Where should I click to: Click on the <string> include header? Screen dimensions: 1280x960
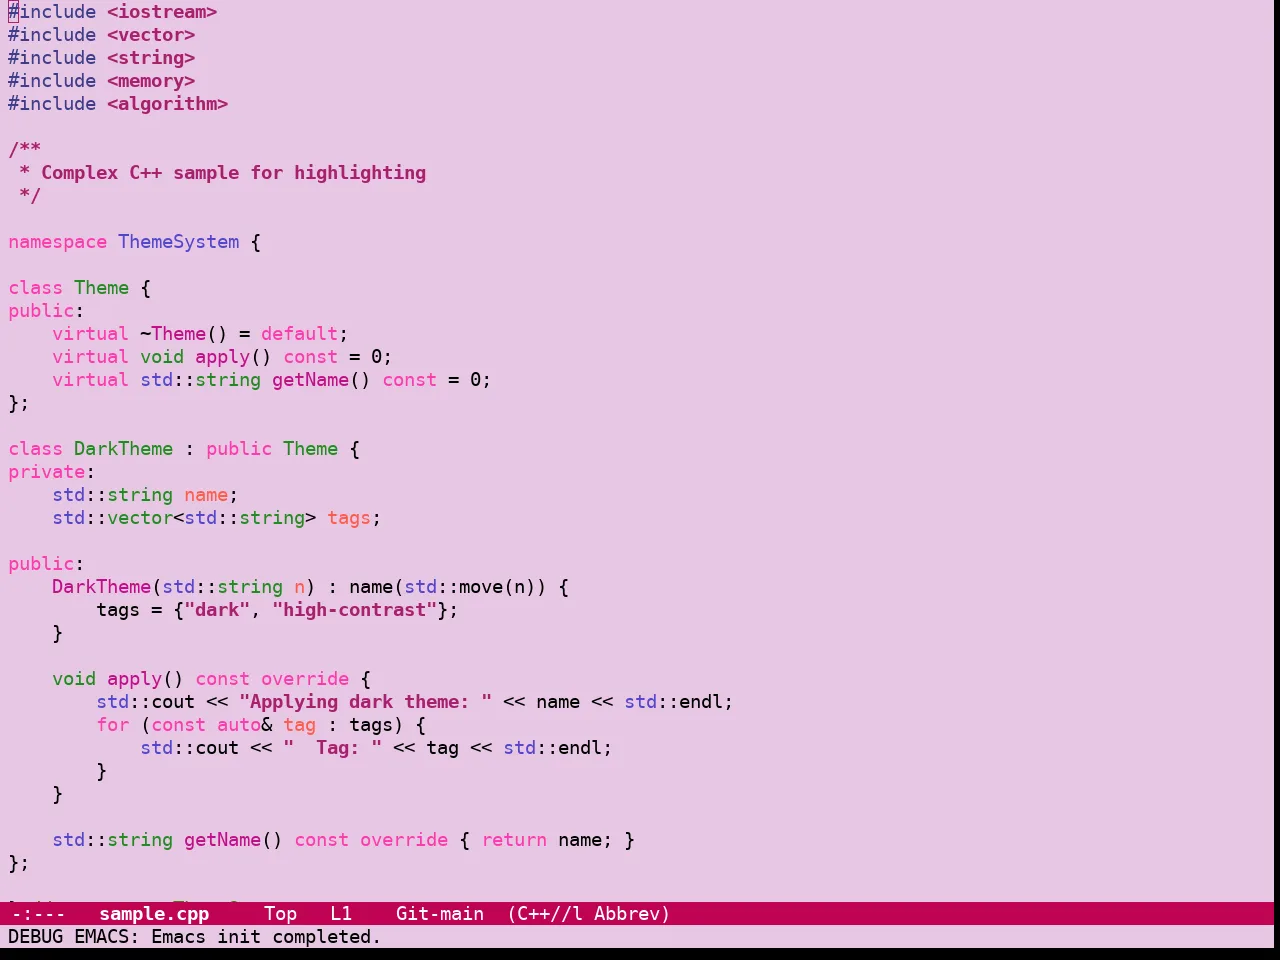click(x=151, y=58)
